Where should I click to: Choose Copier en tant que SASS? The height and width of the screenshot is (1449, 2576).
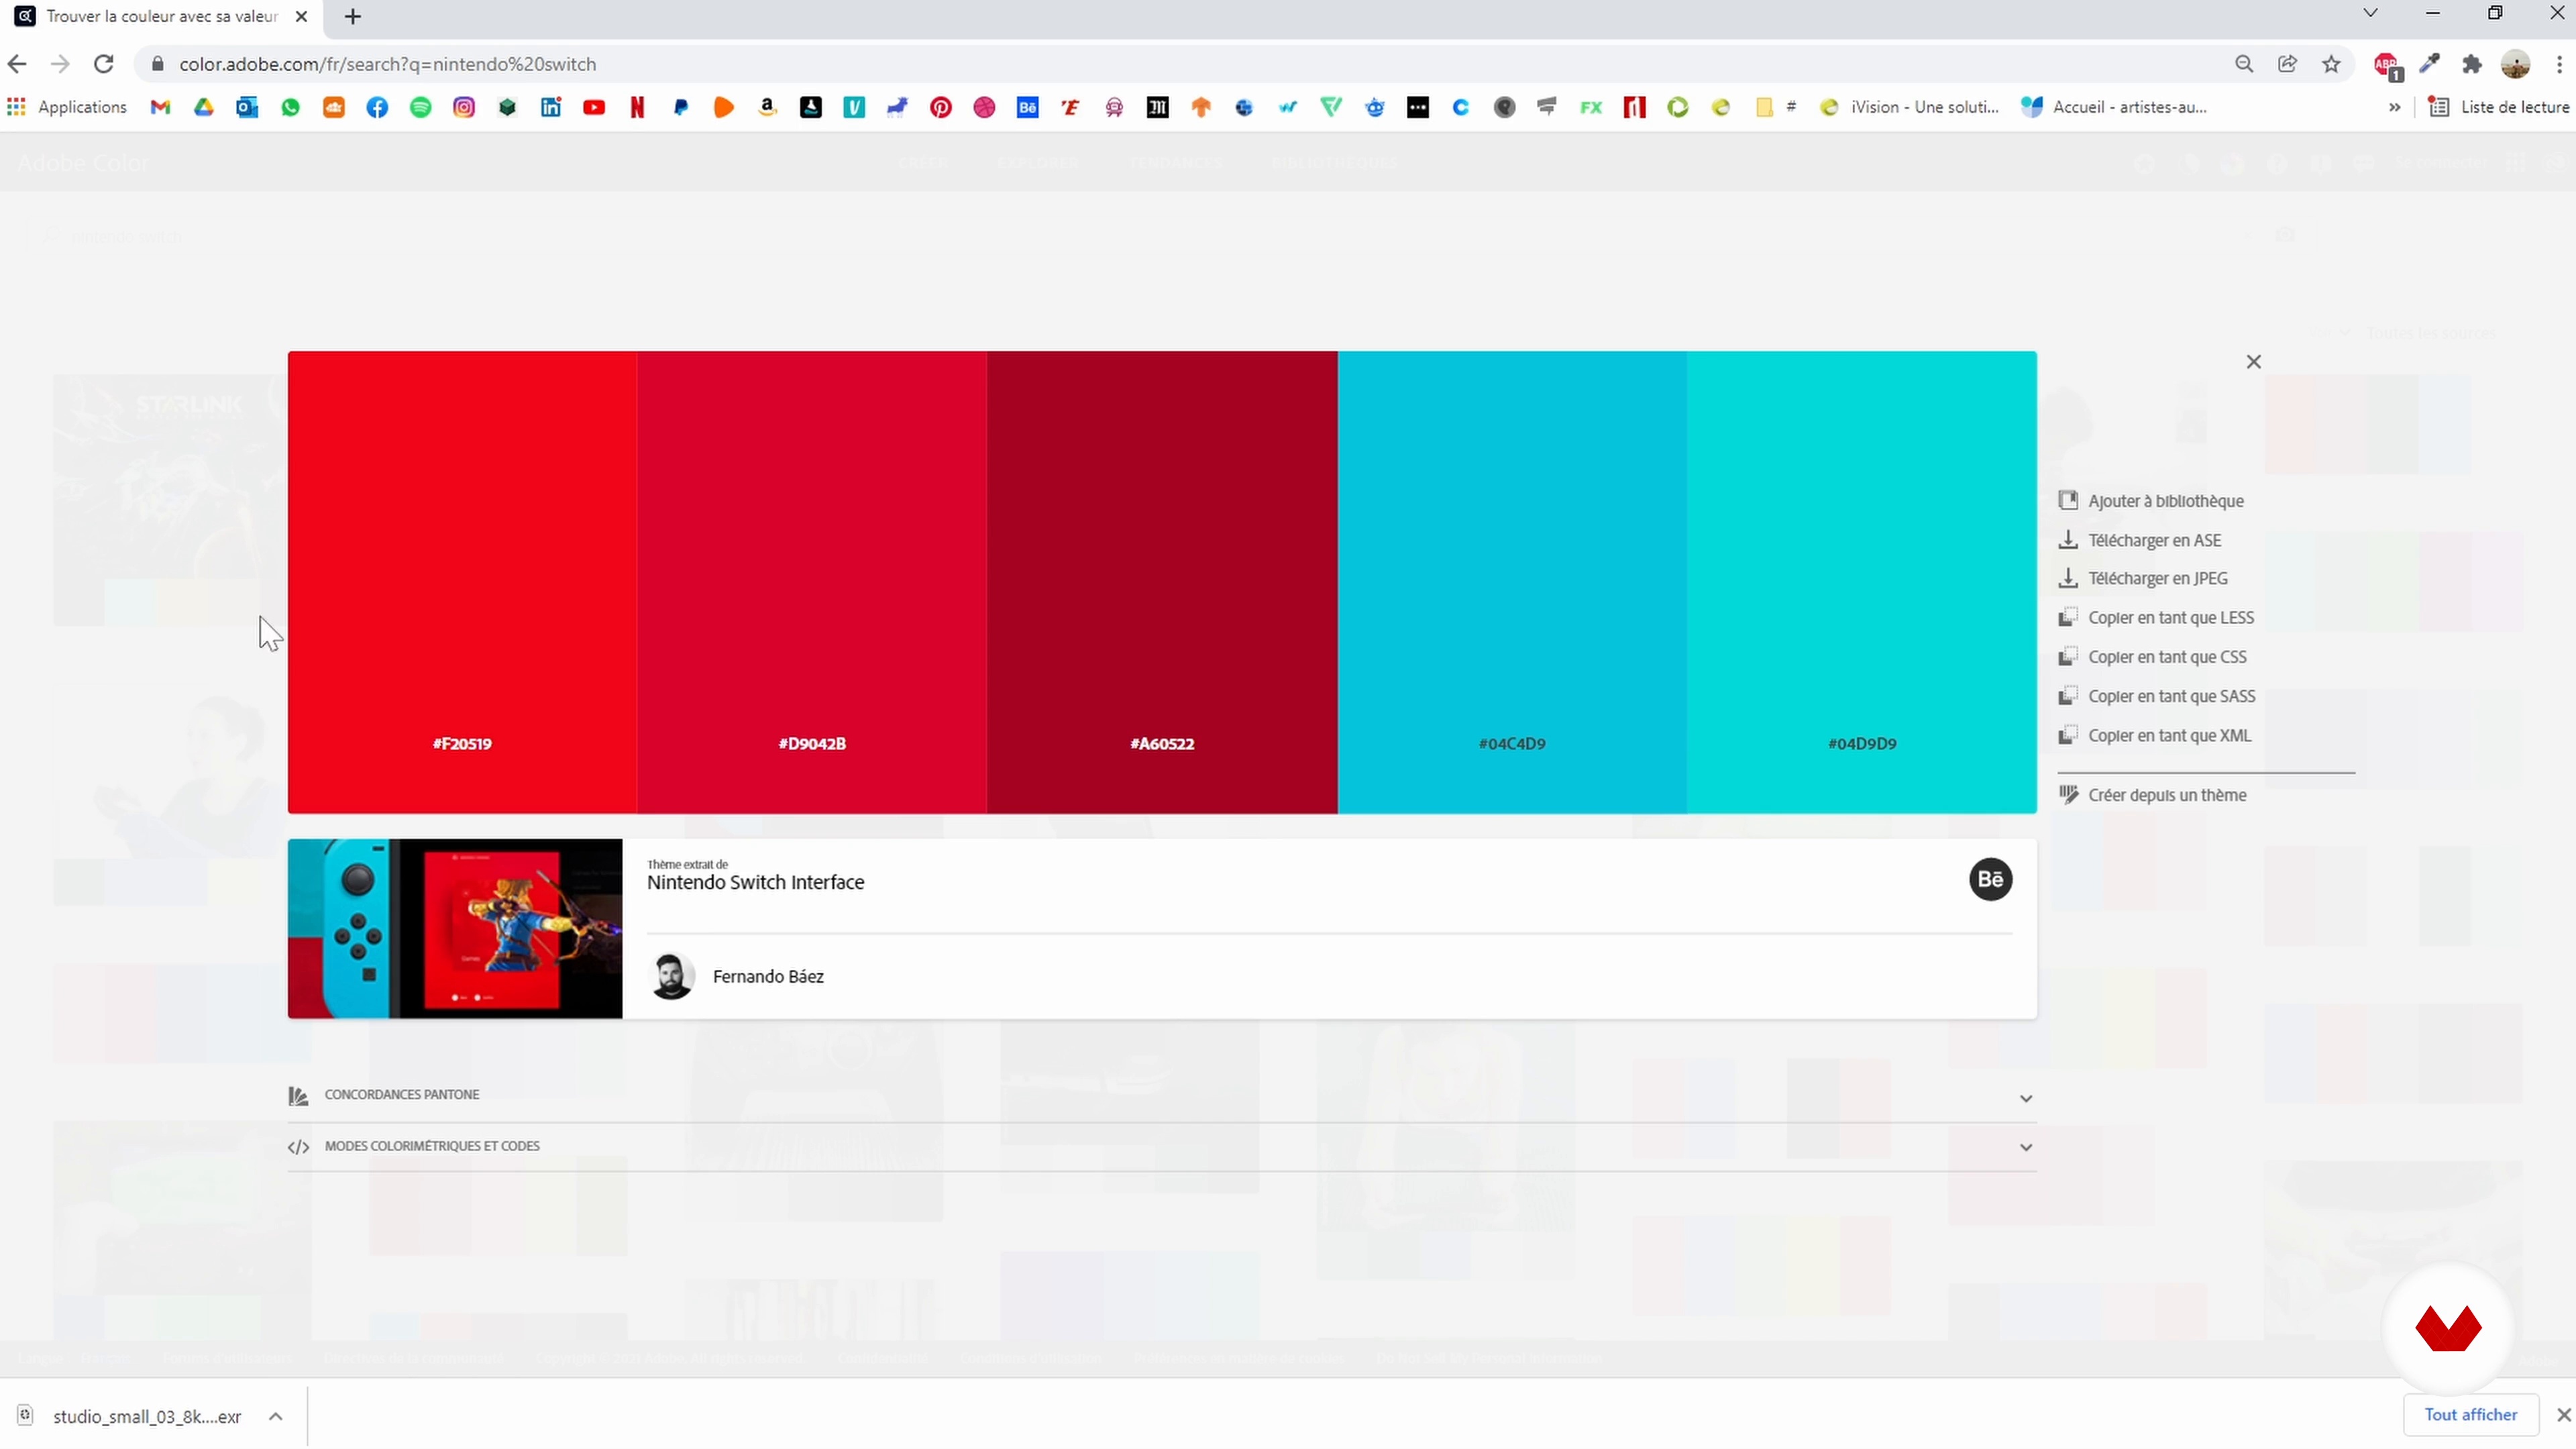point(2157,696)
